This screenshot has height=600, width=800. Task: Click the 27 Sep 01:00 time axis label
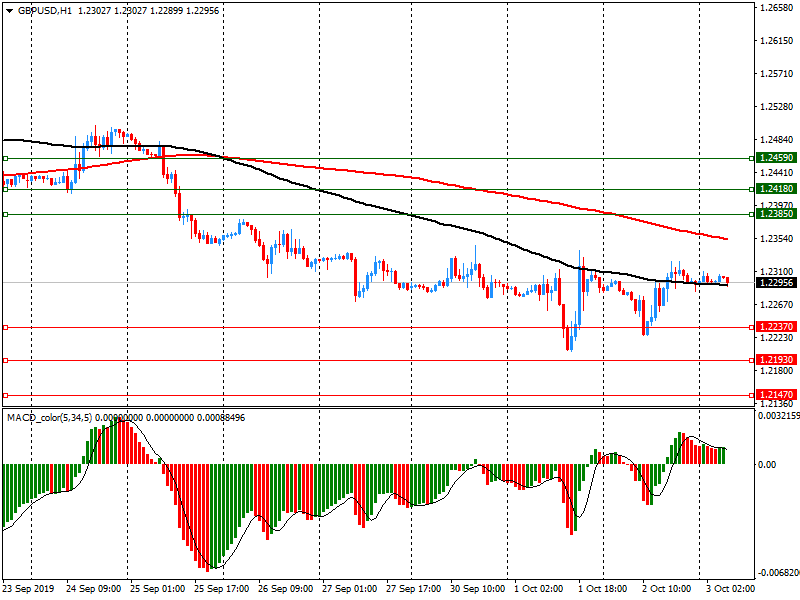(x=349, y=589)
